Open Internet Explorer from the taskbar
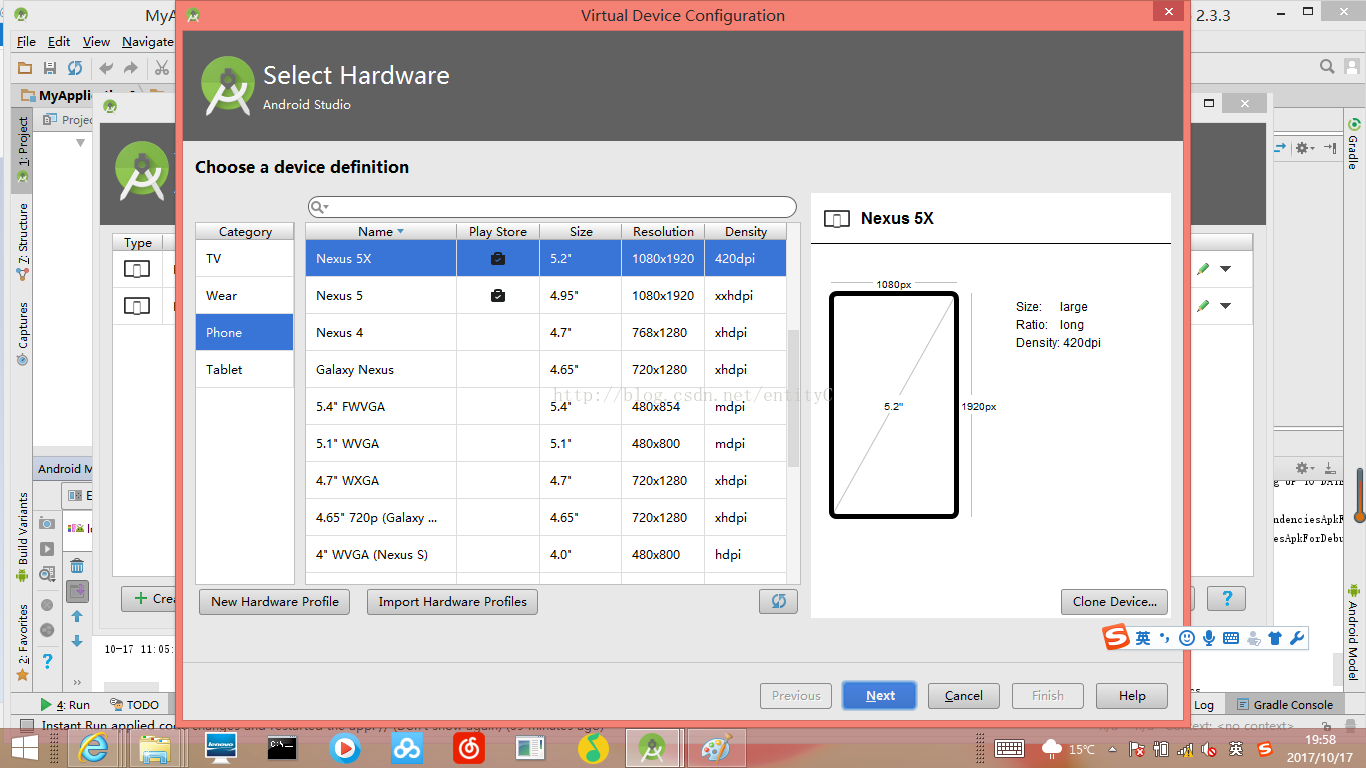The width and height of the screenshot is (1366, 768). 94,748
